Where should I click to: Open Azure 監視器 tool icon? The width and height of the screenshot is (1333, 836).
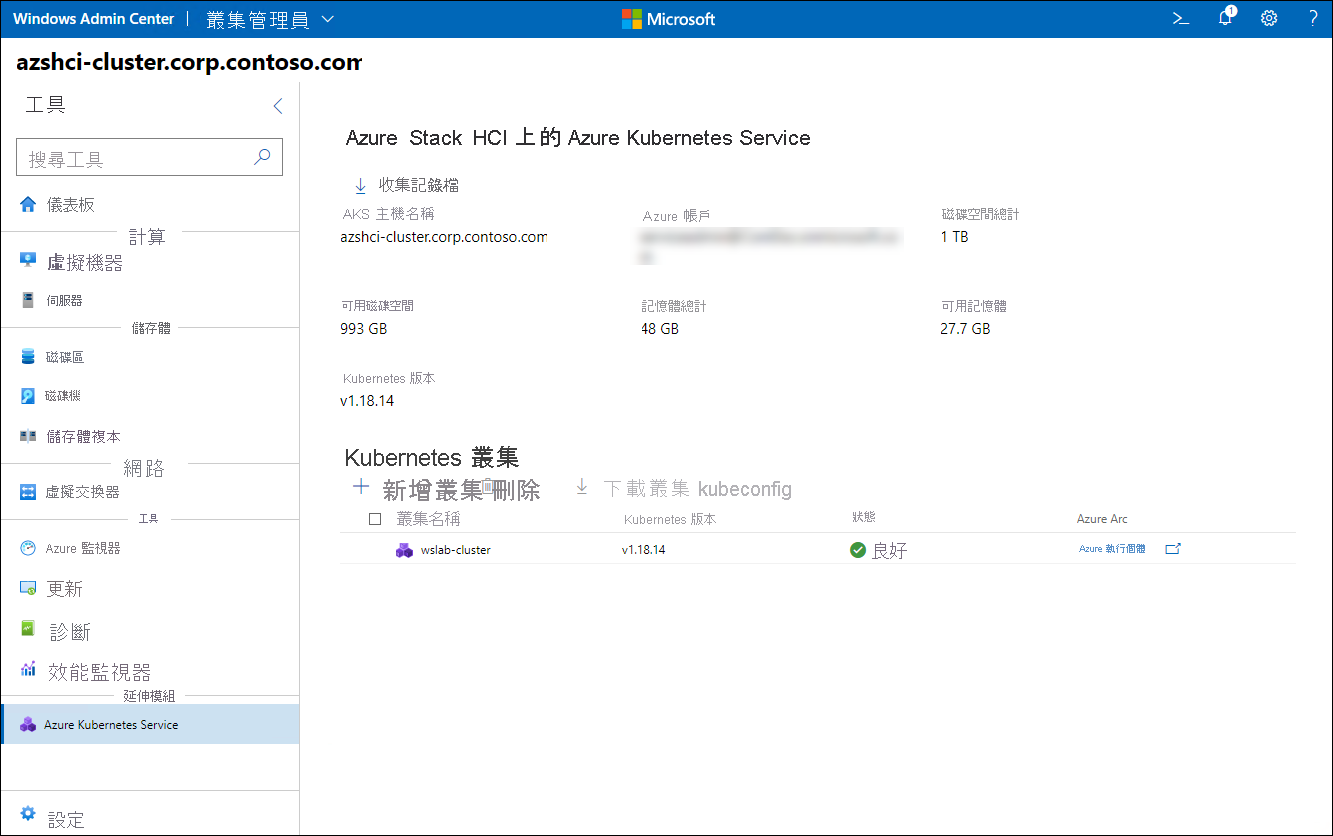(28, 548)
